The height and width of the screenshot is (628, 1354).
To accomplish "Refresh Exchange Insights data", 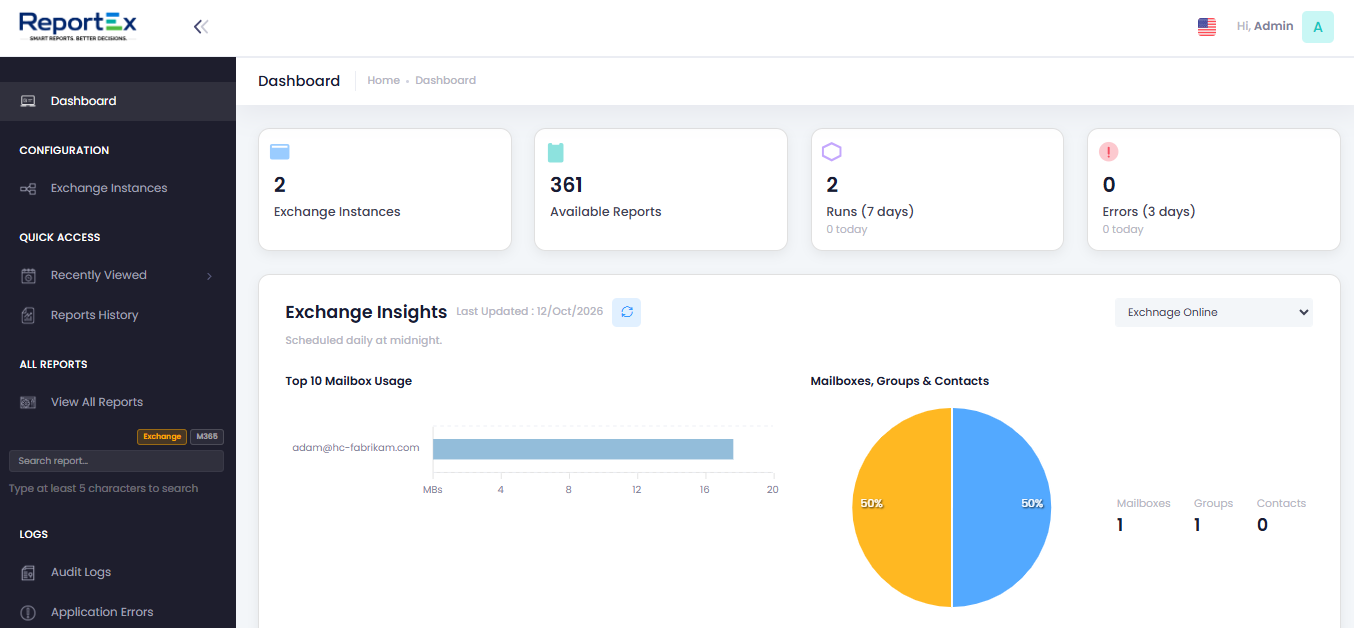I will 627,312.
